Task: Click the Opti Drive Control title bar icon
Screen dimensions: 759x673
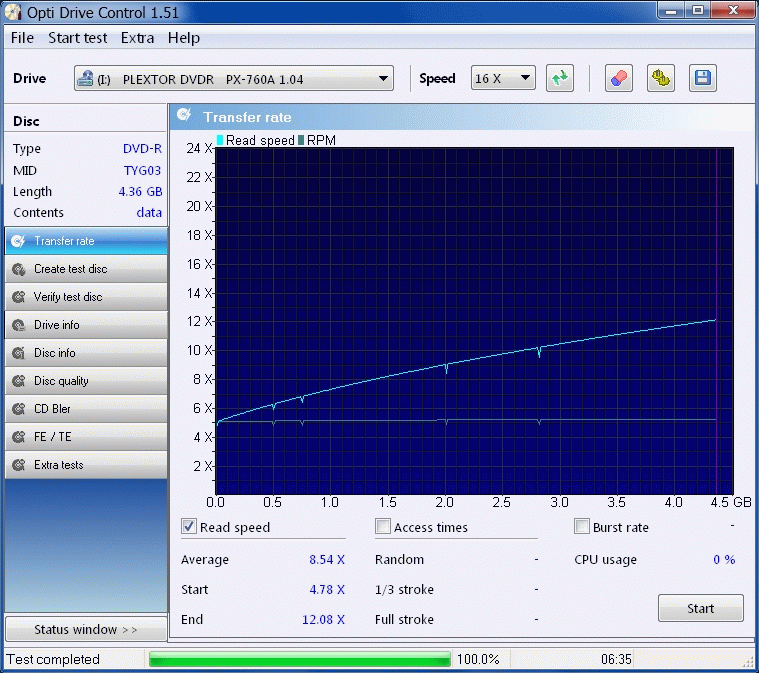Action: [x=13, y=12]
